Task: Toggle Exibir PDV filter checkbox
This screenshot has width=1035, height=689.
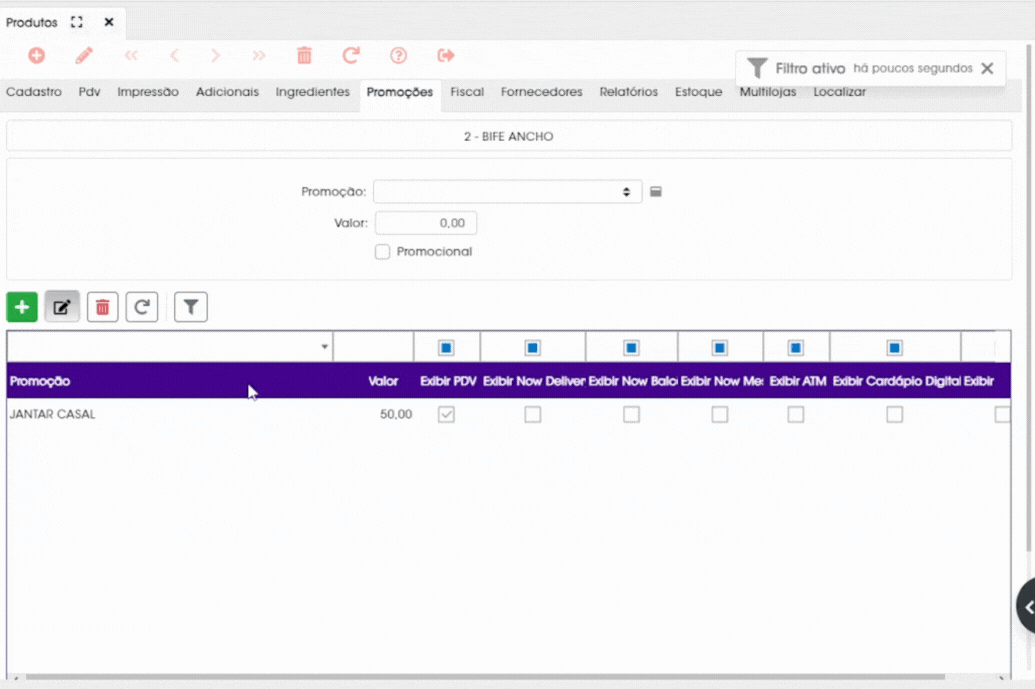Action: click(x=446, y=348)
